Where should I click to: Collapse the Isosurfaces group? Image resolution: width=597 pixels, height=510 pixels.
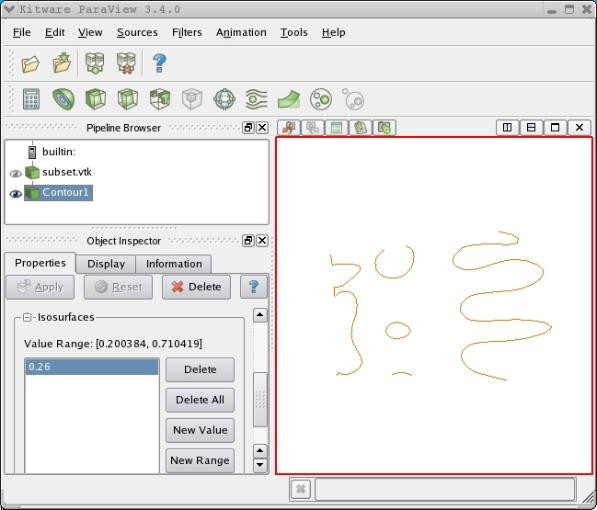coord(27,317)
